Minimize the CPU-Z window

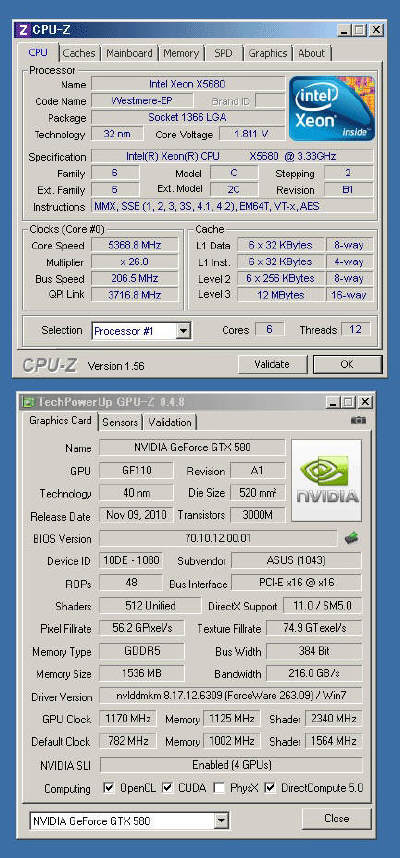344,30
